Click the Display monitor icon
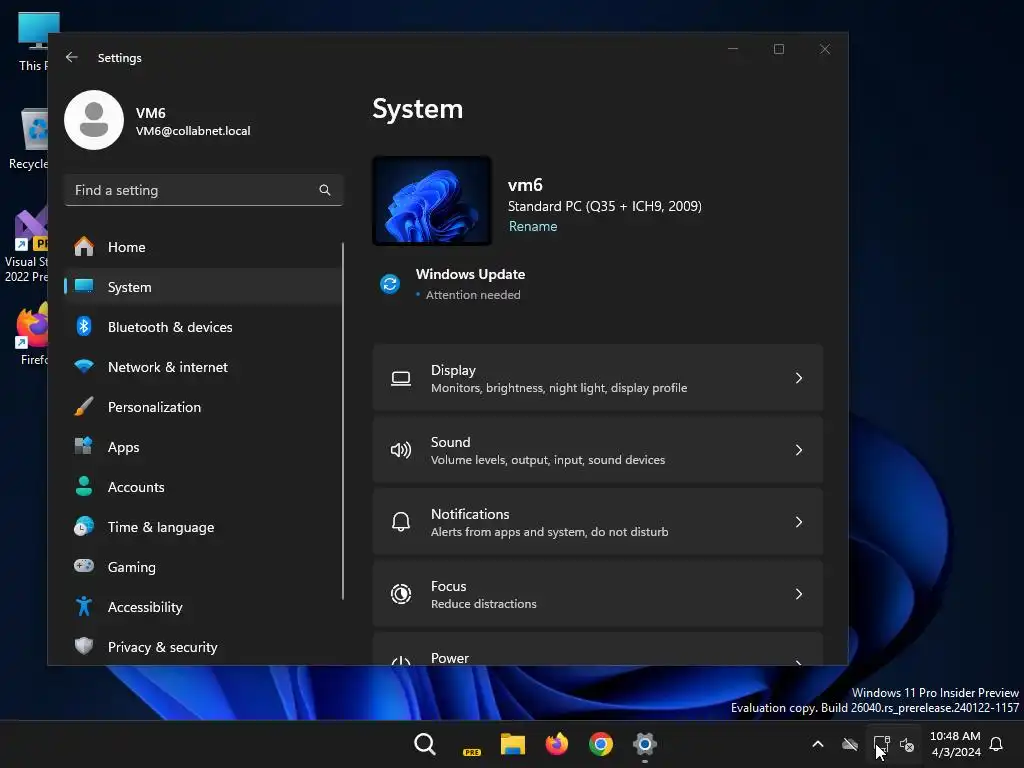This screenshot has height=768, width=1024. click(x=401, y=378)
